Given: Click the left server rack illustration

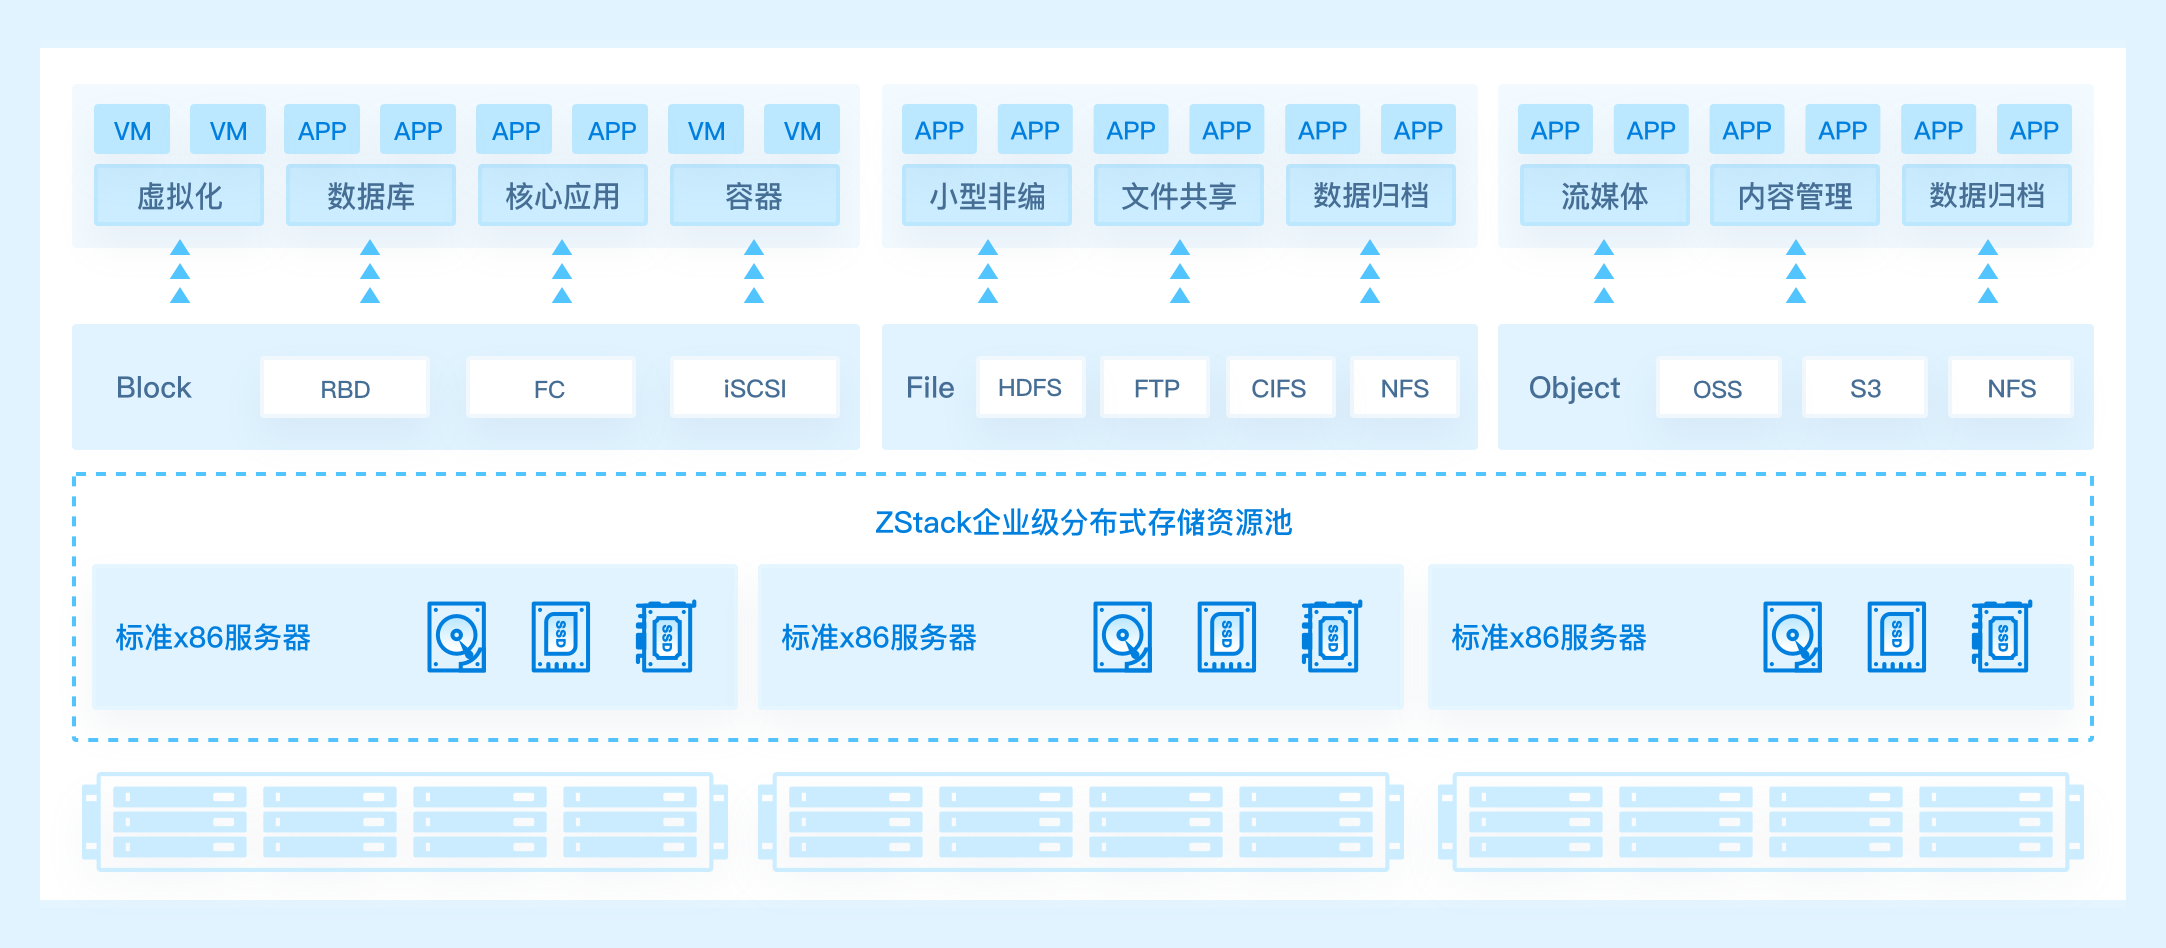Looking at the screenshot, I should pos(405,822).
